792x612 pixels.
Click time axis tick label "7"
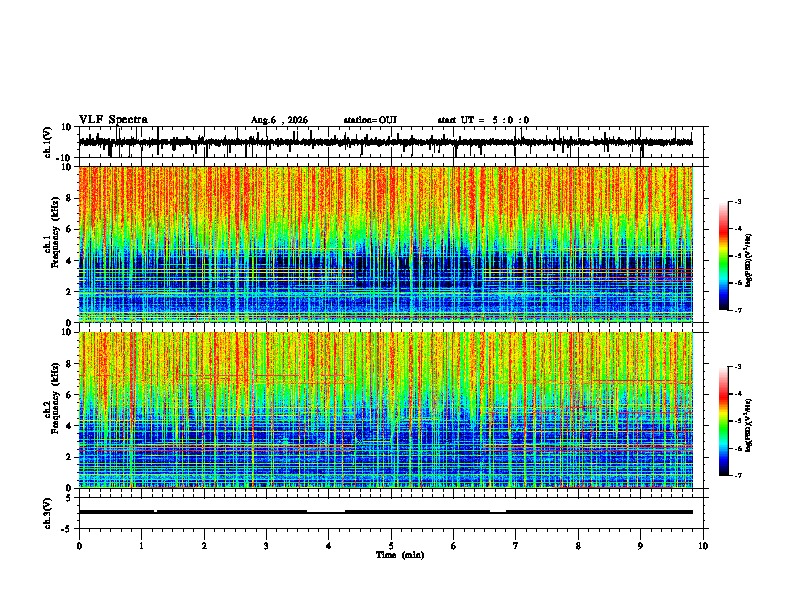tap(516, 546)
